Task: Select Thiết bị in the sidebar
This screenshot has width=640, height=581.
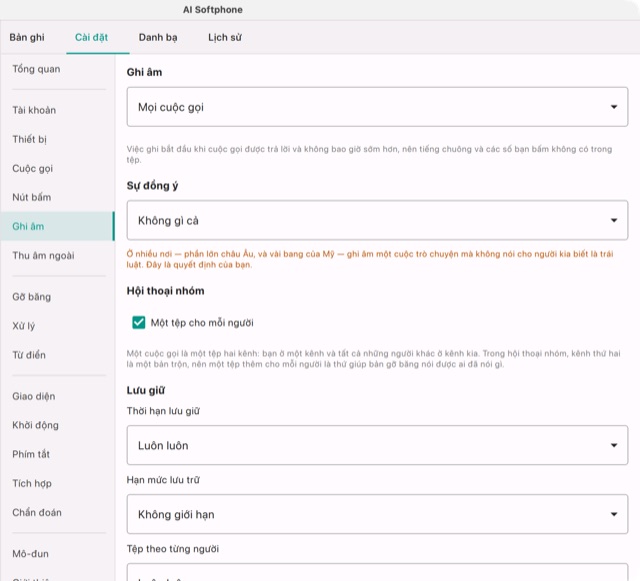Action: click(58, 139)
